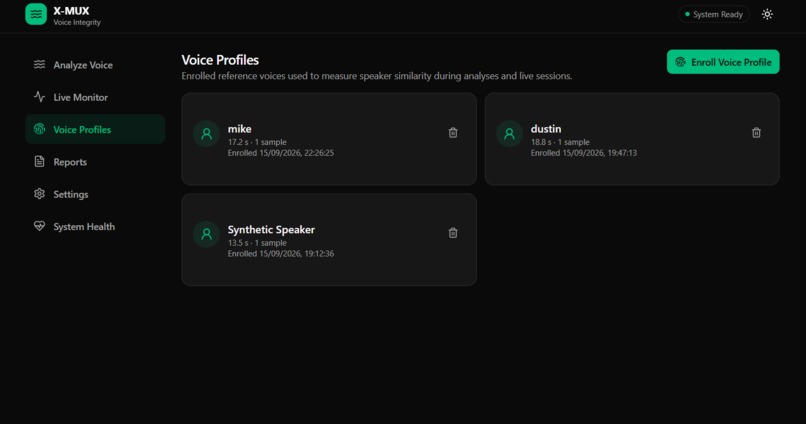Click Enroll Voice Profile button

tap(723, 62)
